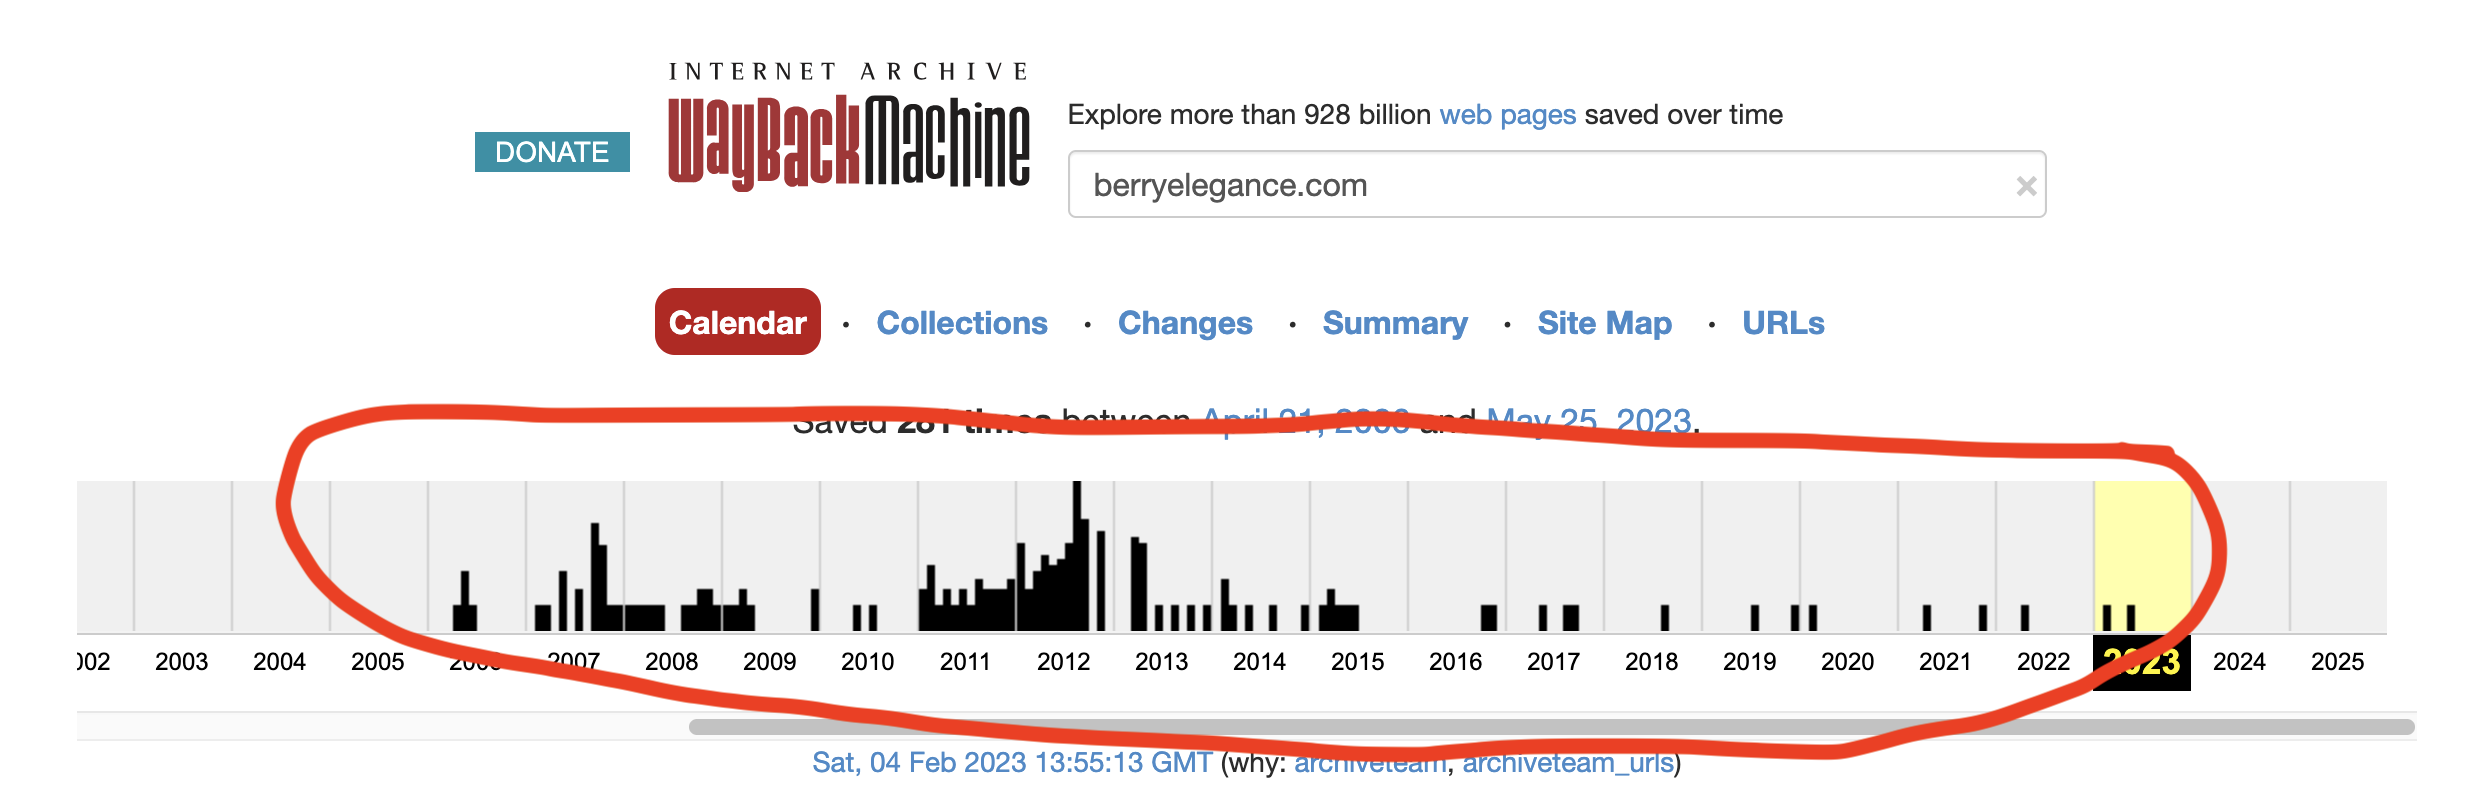Viewport: 2468px width, 812px height.
Task: Open the Sat, 04 Feb 2023 capture link
Action: (1012, 763)
